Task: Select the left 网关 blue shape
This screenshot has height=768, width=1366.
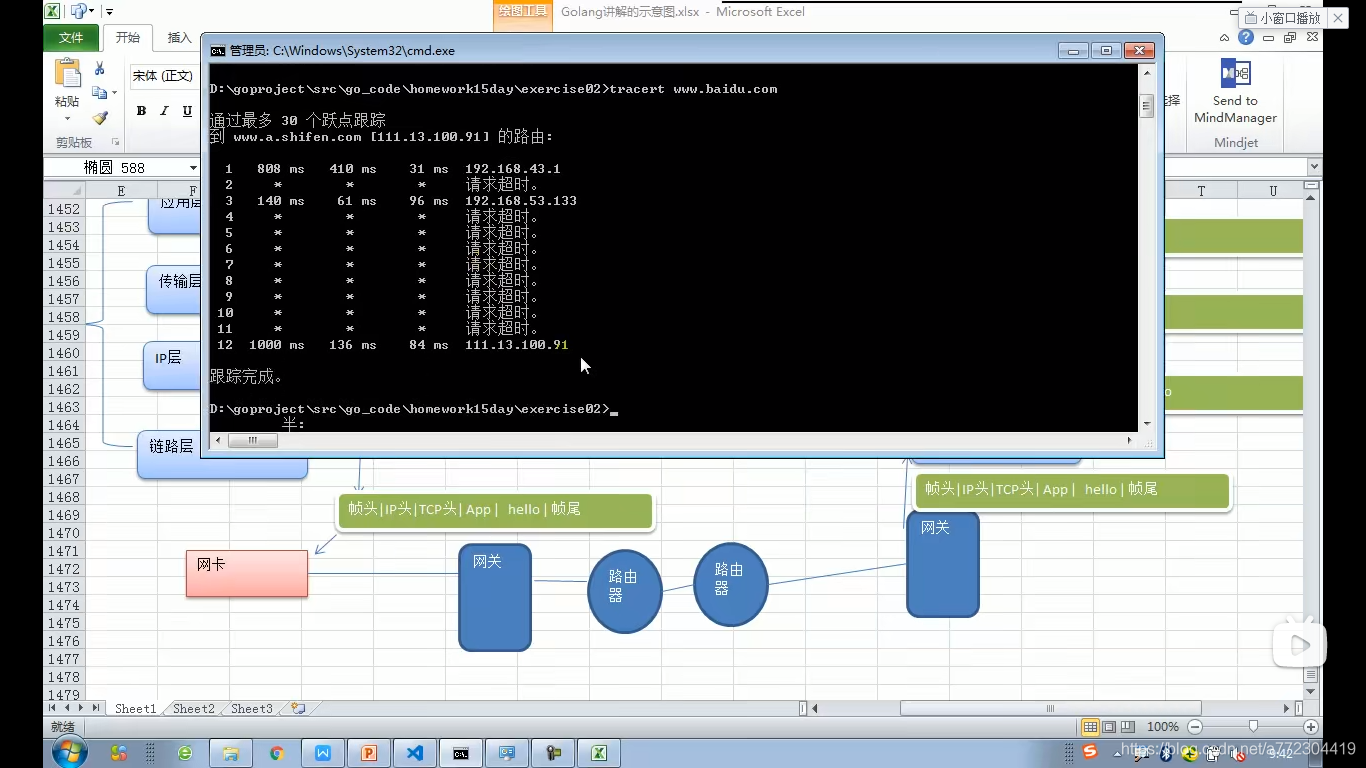Action: (495, 597)
